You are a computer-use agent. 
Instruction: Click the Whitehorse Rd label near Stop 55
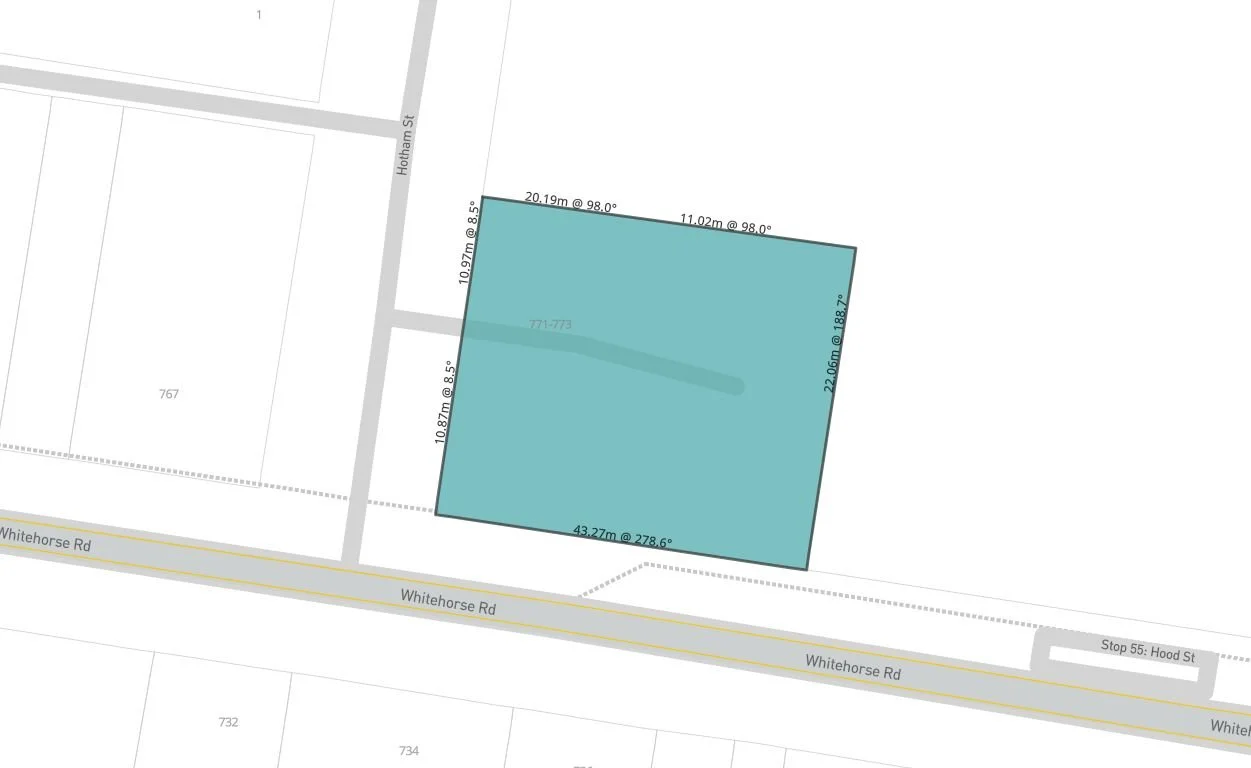[853, 667]
